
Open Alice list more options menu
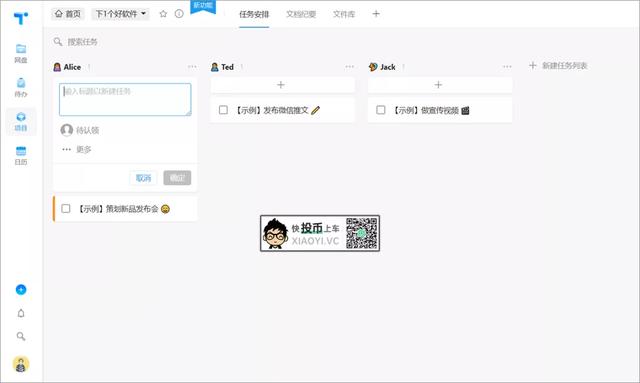(192, 67)
